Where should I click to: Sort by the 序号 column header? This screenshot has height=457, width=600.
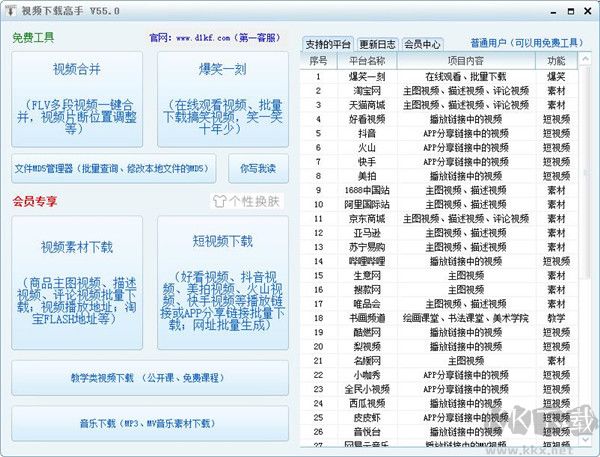tap(318, 60)
